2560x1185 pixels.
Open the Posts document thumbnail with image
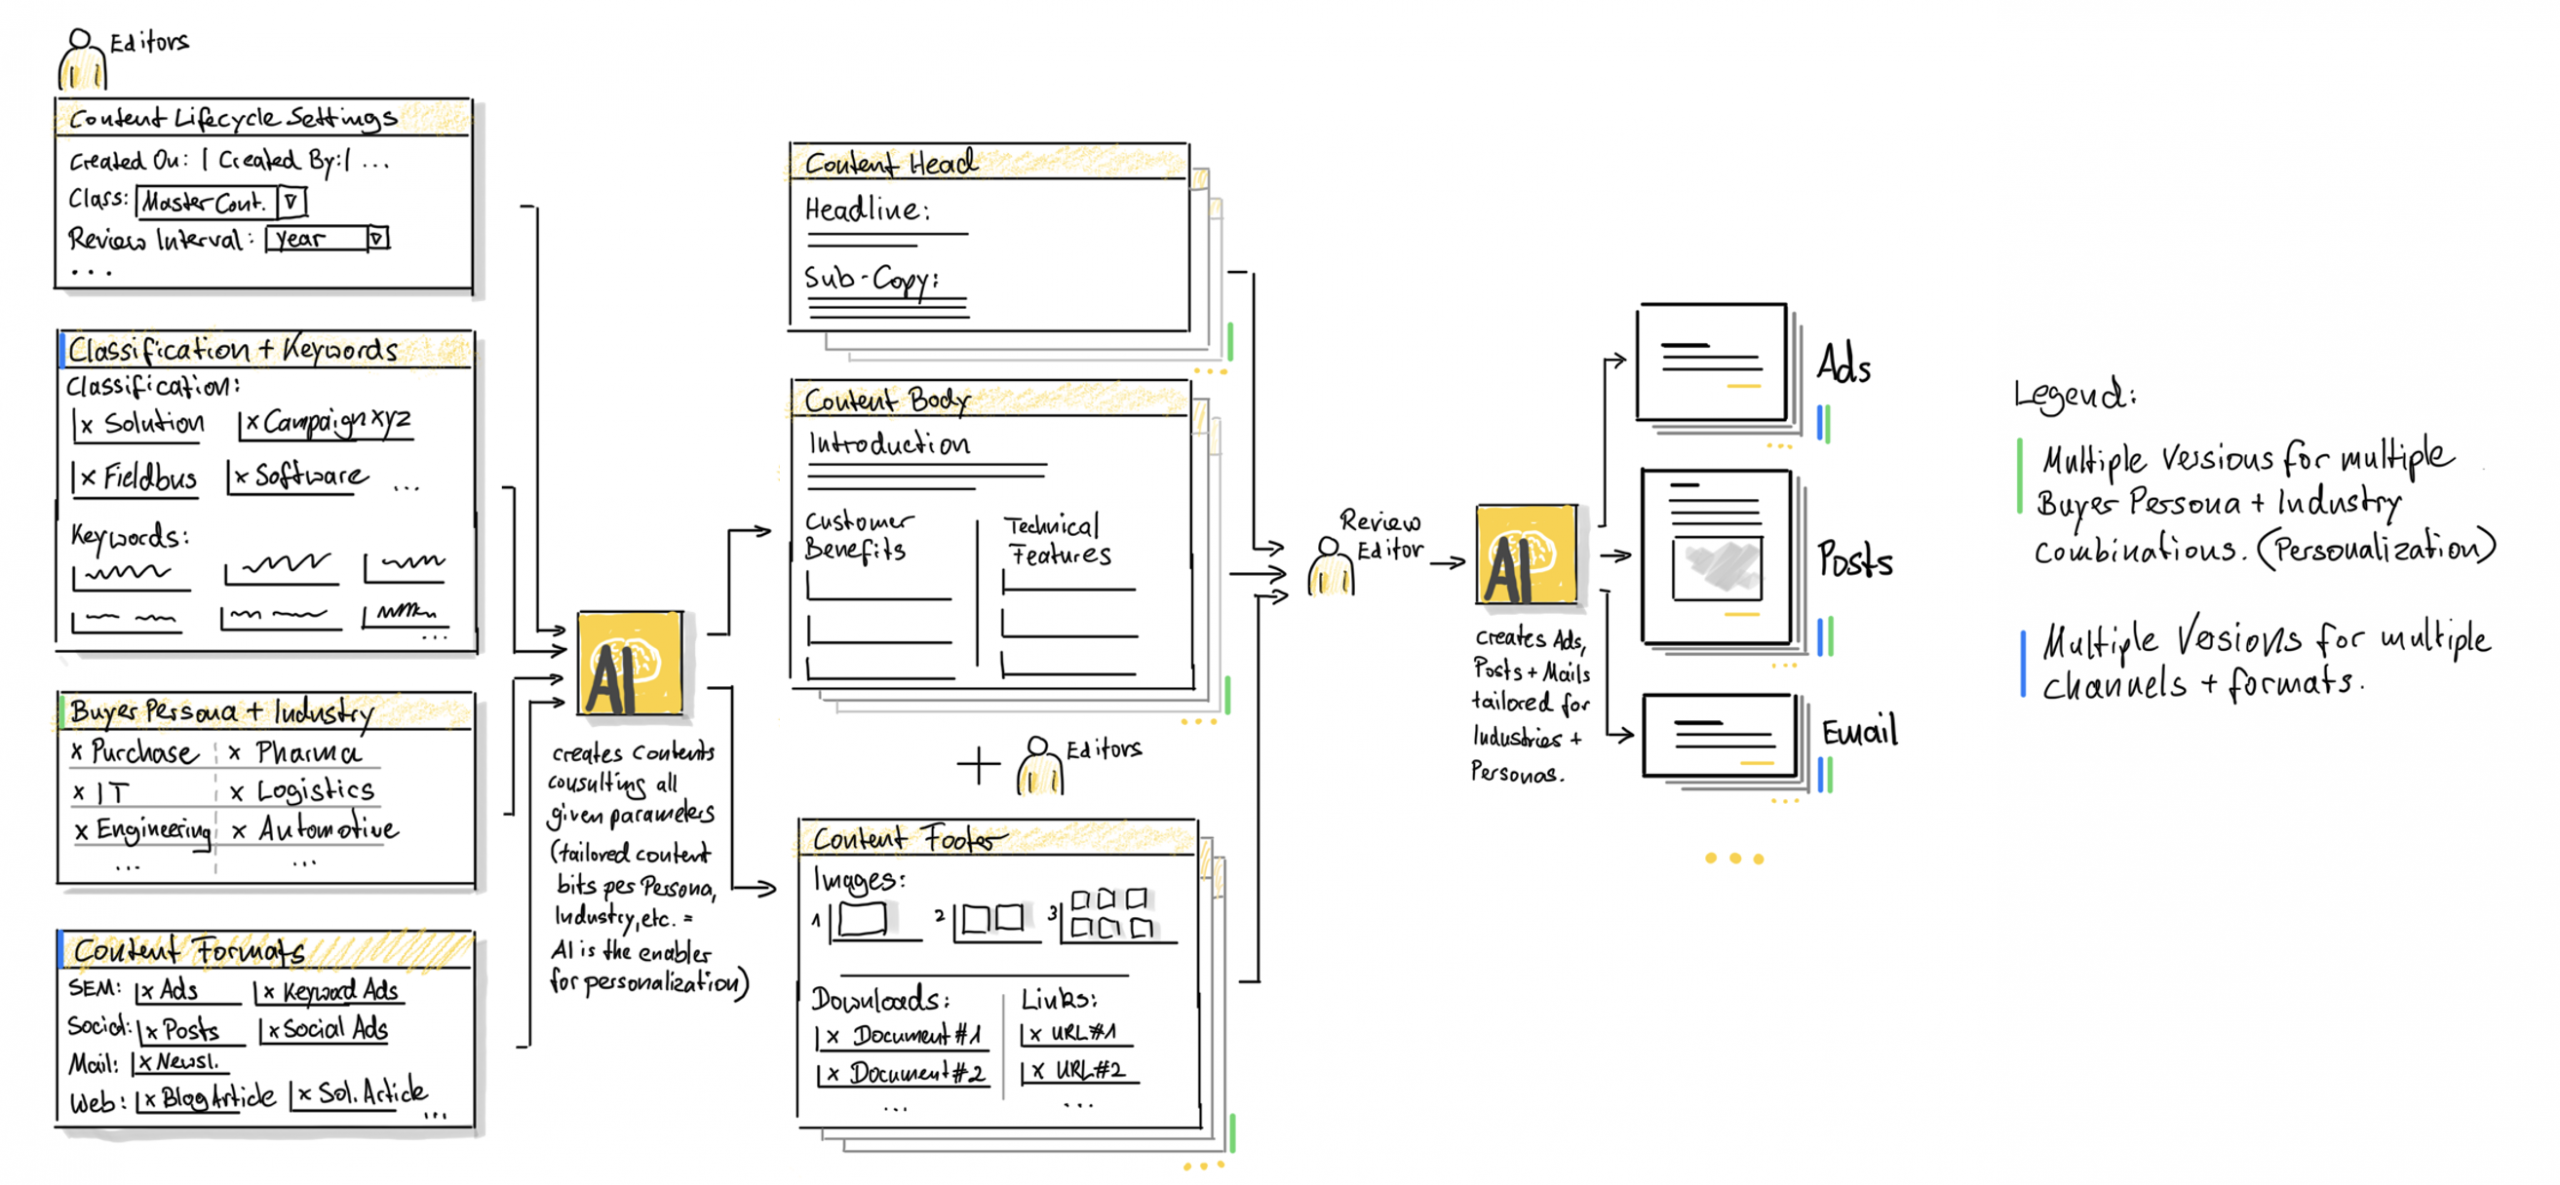pyautogui.click(x=1716, y=557)
